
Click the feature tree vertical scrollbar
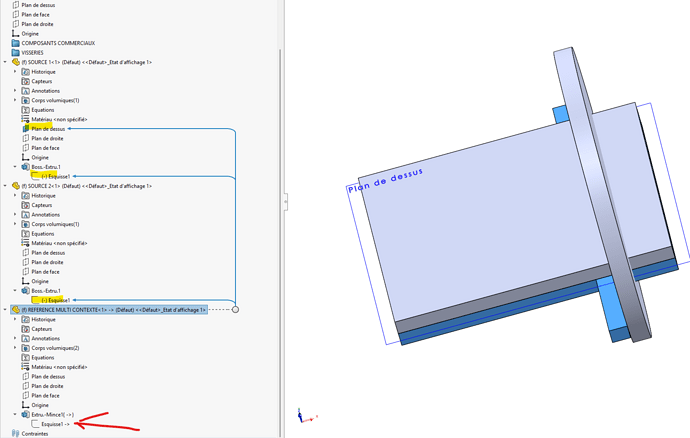pyautogui.click(x=280, y=242)
